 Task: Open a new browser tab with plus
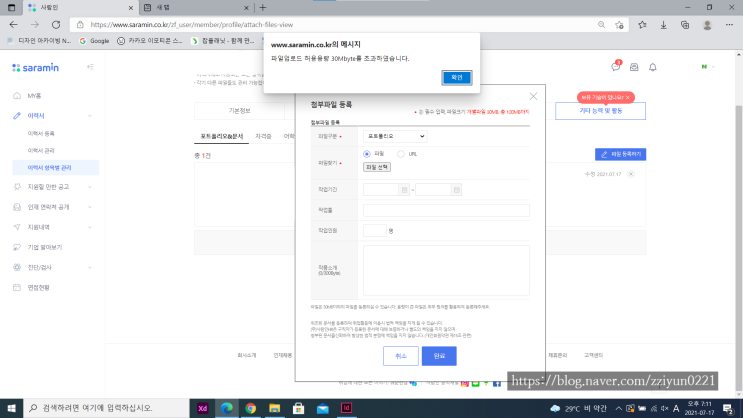point(263,8)
